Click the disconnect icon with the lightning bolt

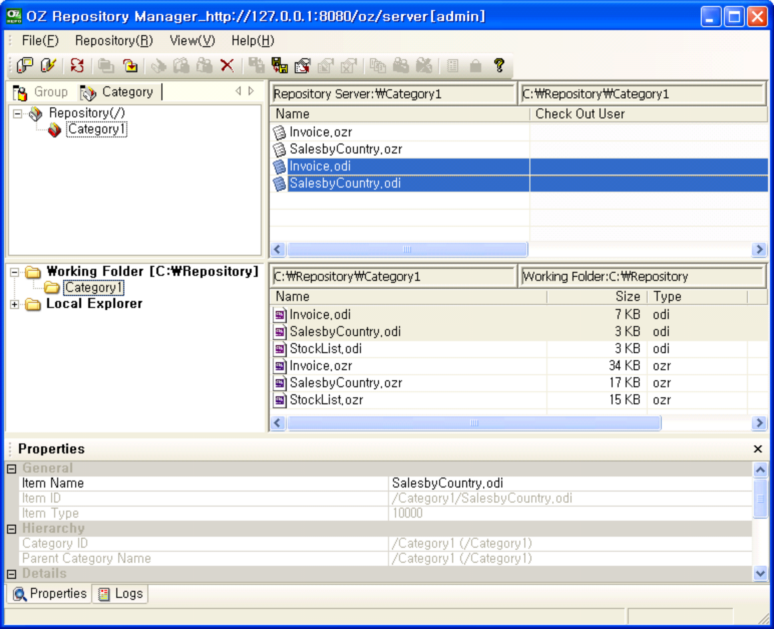click(x=48, y=65)
